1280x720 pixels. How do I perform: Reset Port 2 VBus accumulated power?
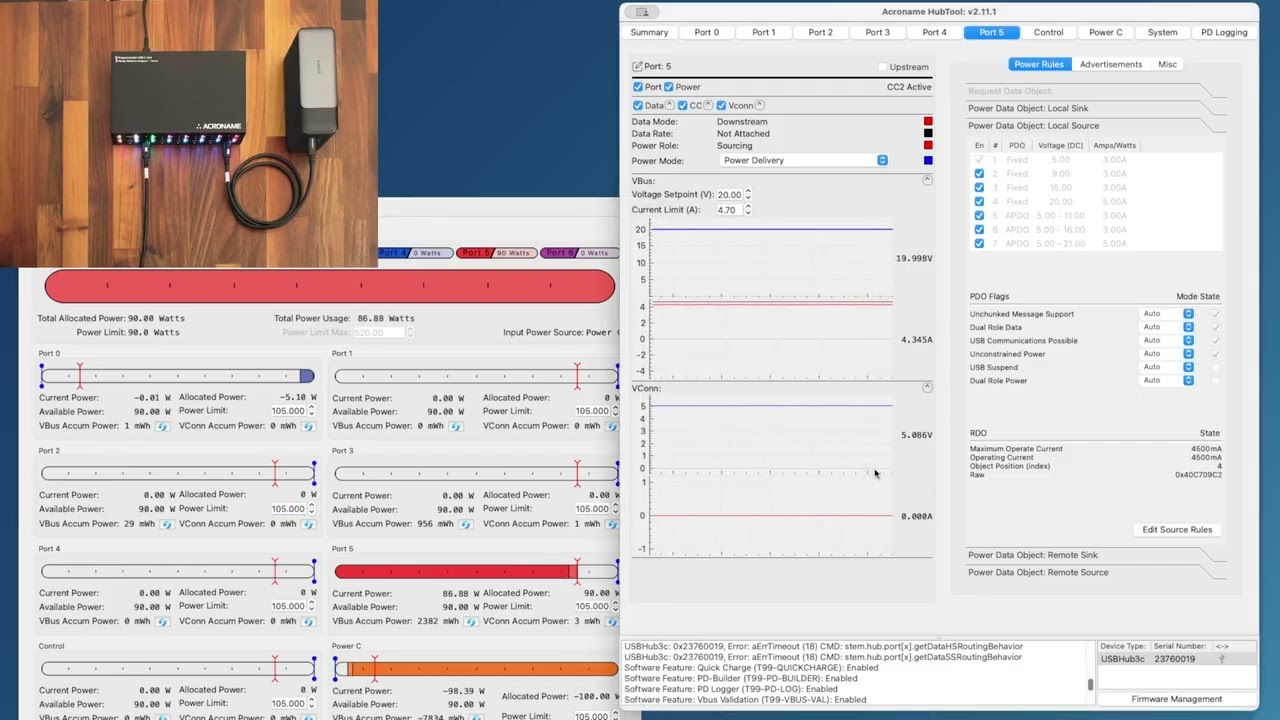pos(167,524)
